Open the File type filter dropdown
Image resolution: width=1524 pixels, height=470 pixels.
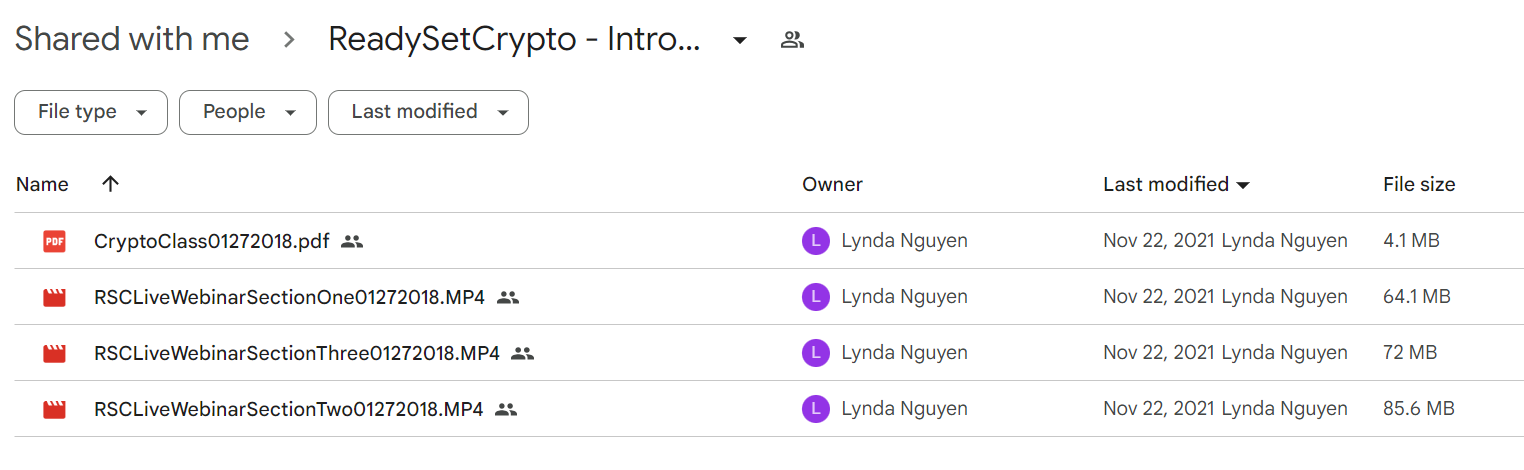click(91, 112)
